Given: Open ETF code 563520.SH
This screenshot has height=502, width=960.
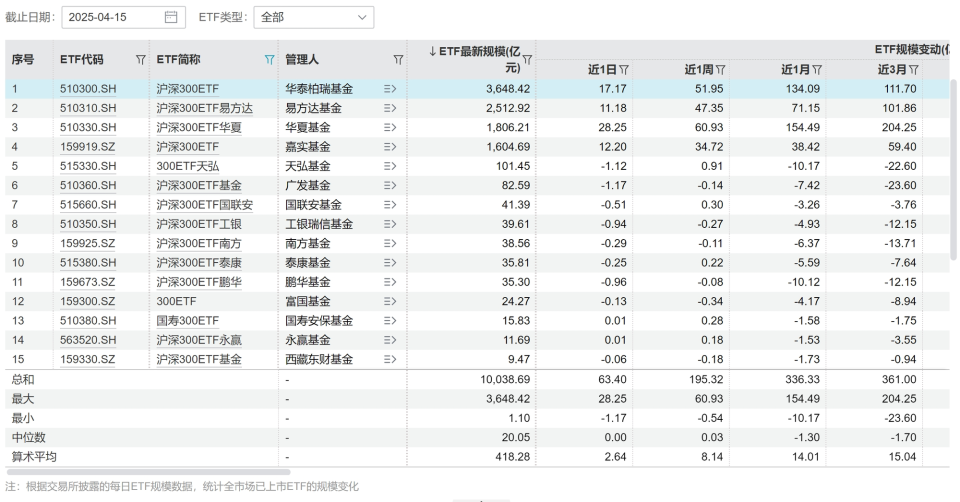Looking at the screenshot, I should [88, 340].
